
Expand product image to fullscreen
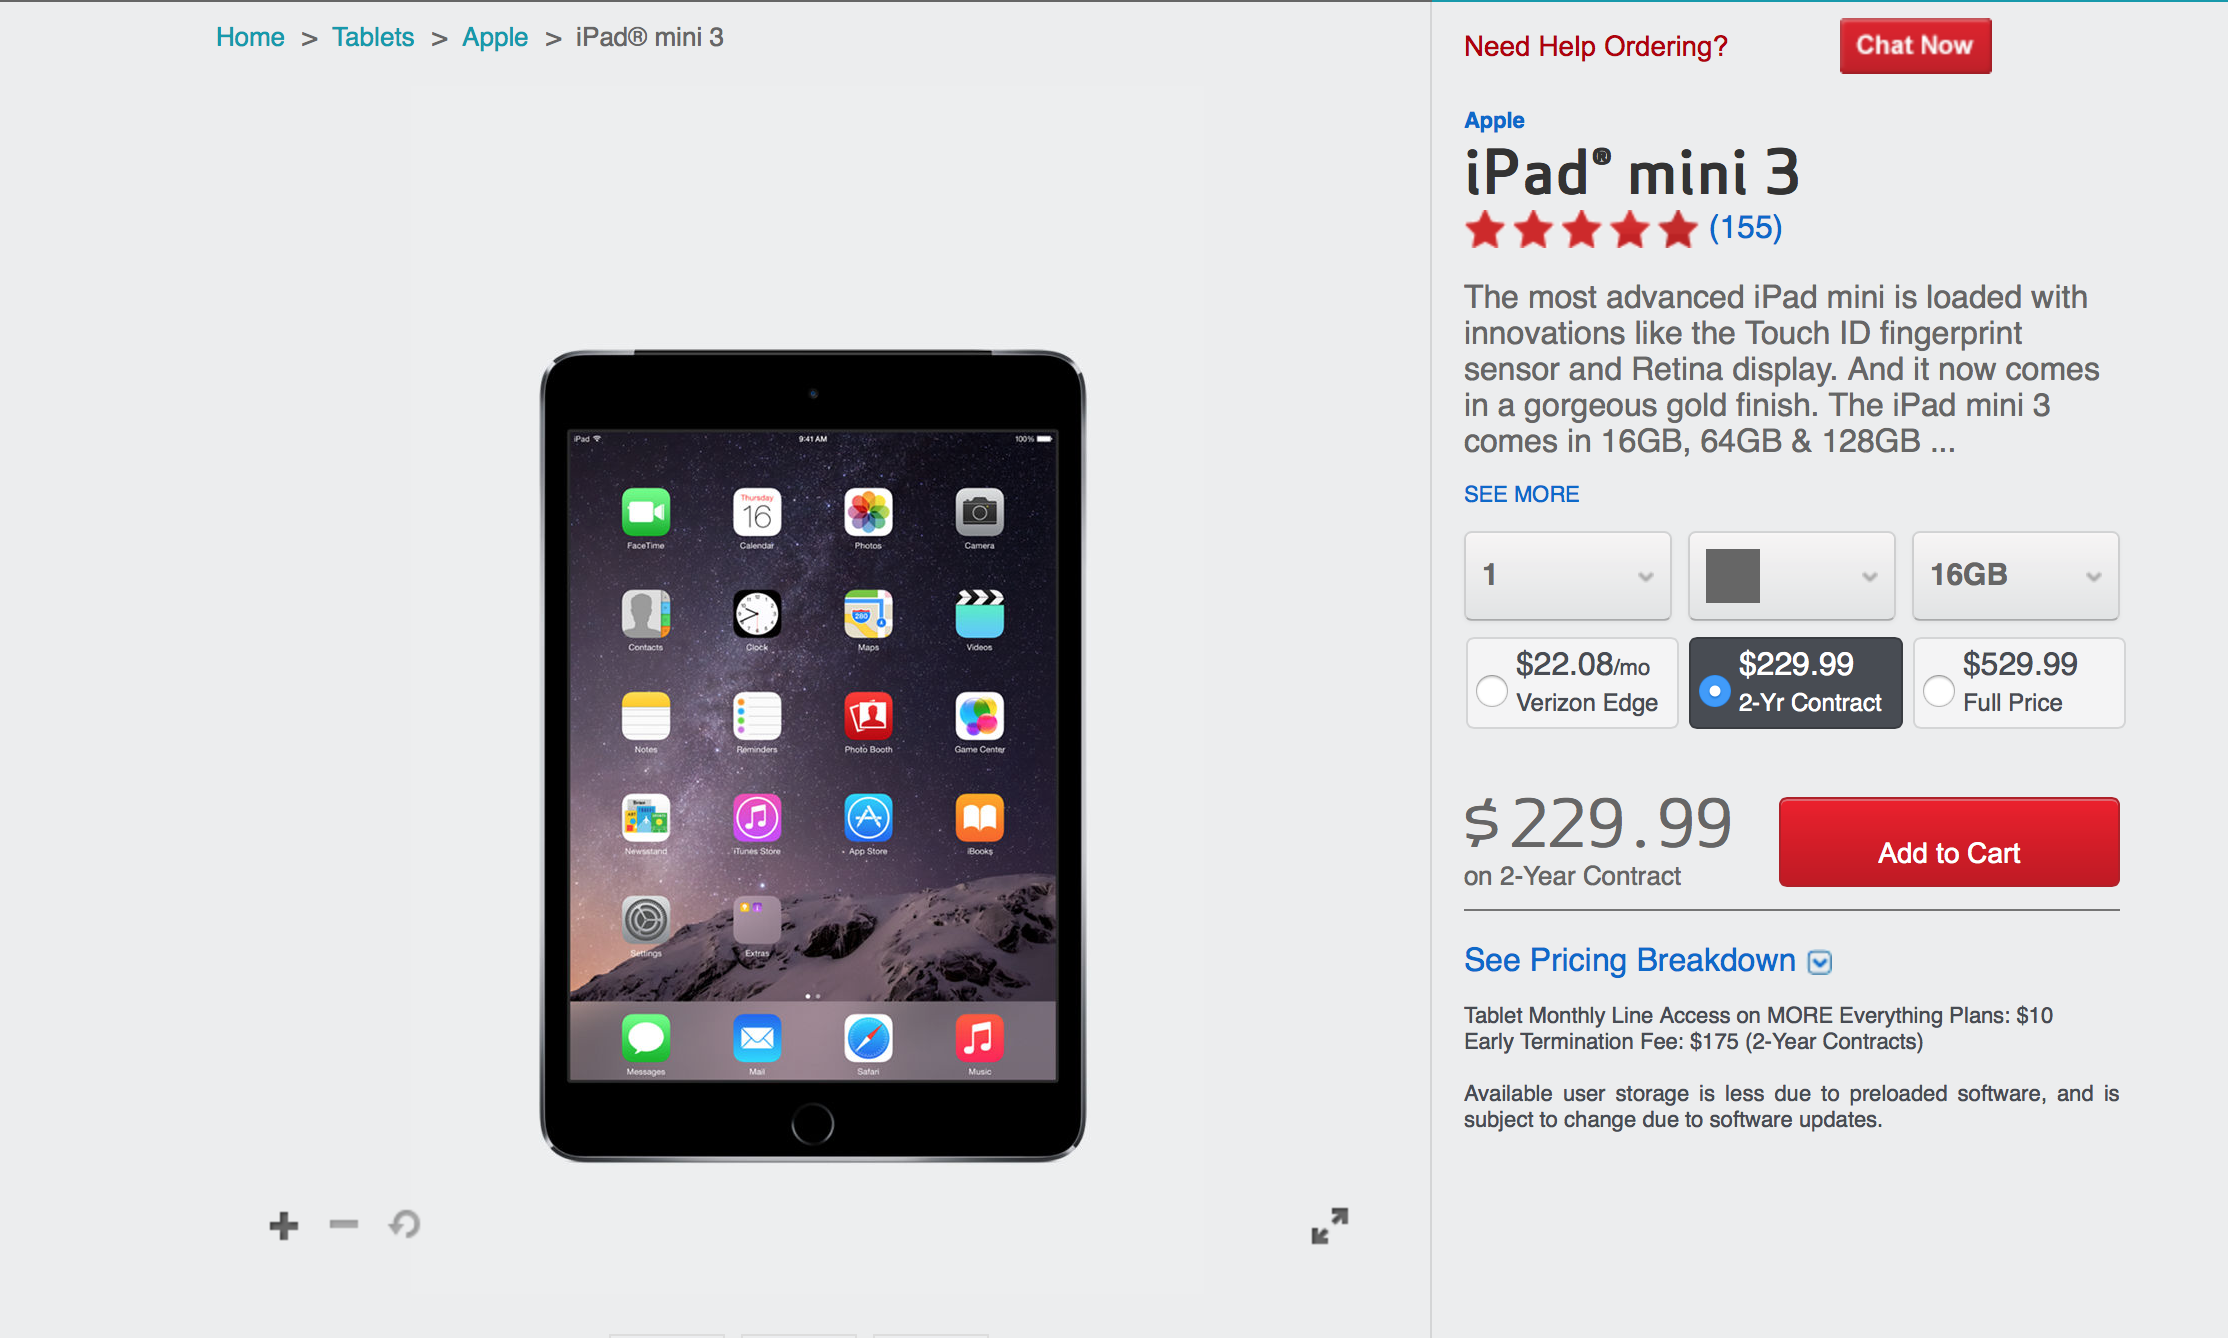[1329, 1225]
